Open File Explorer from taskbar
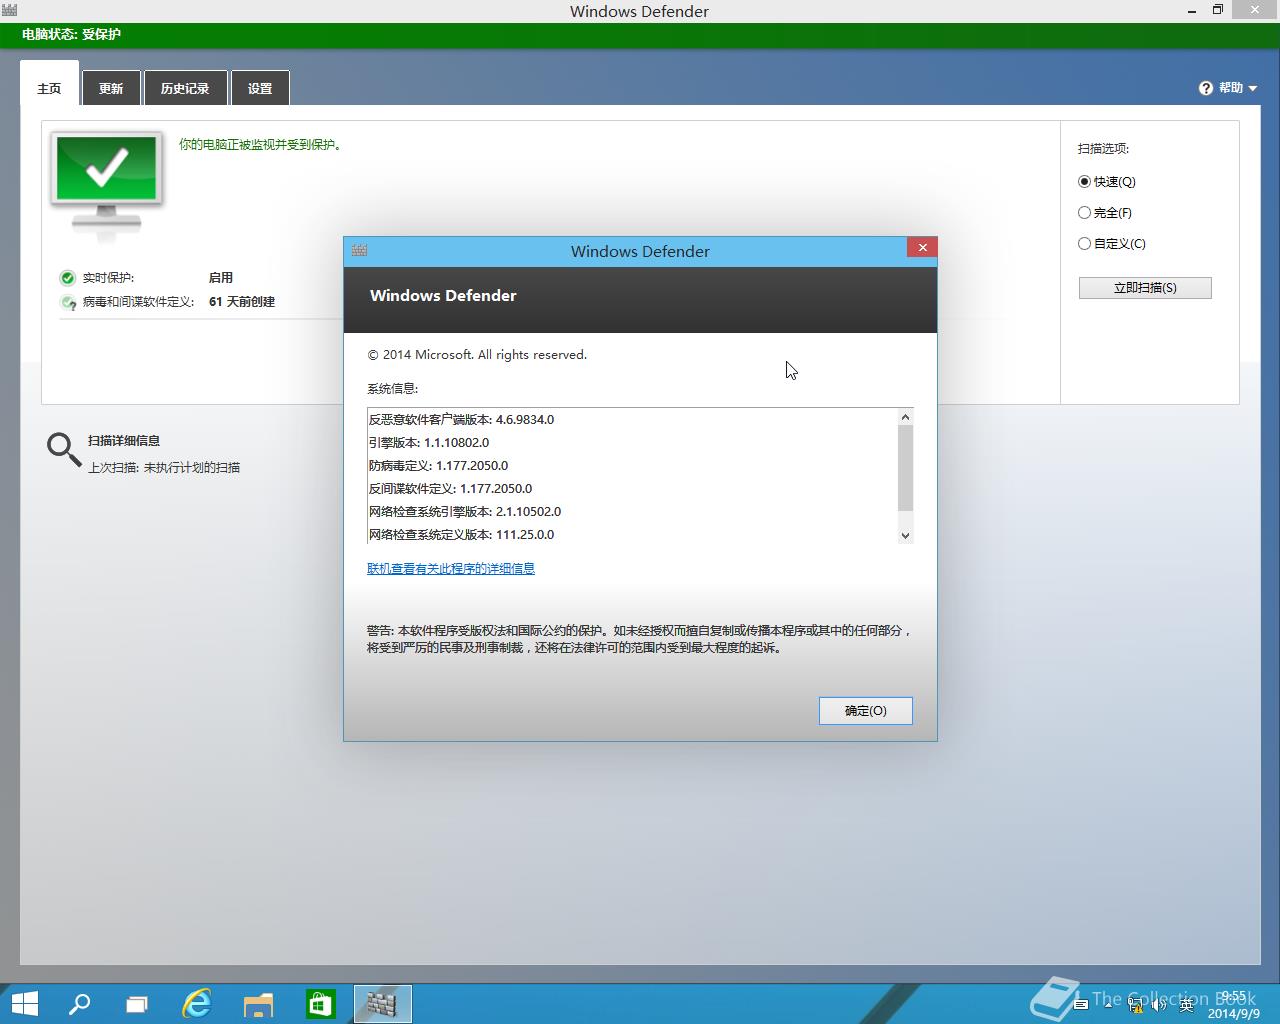 259,1004
